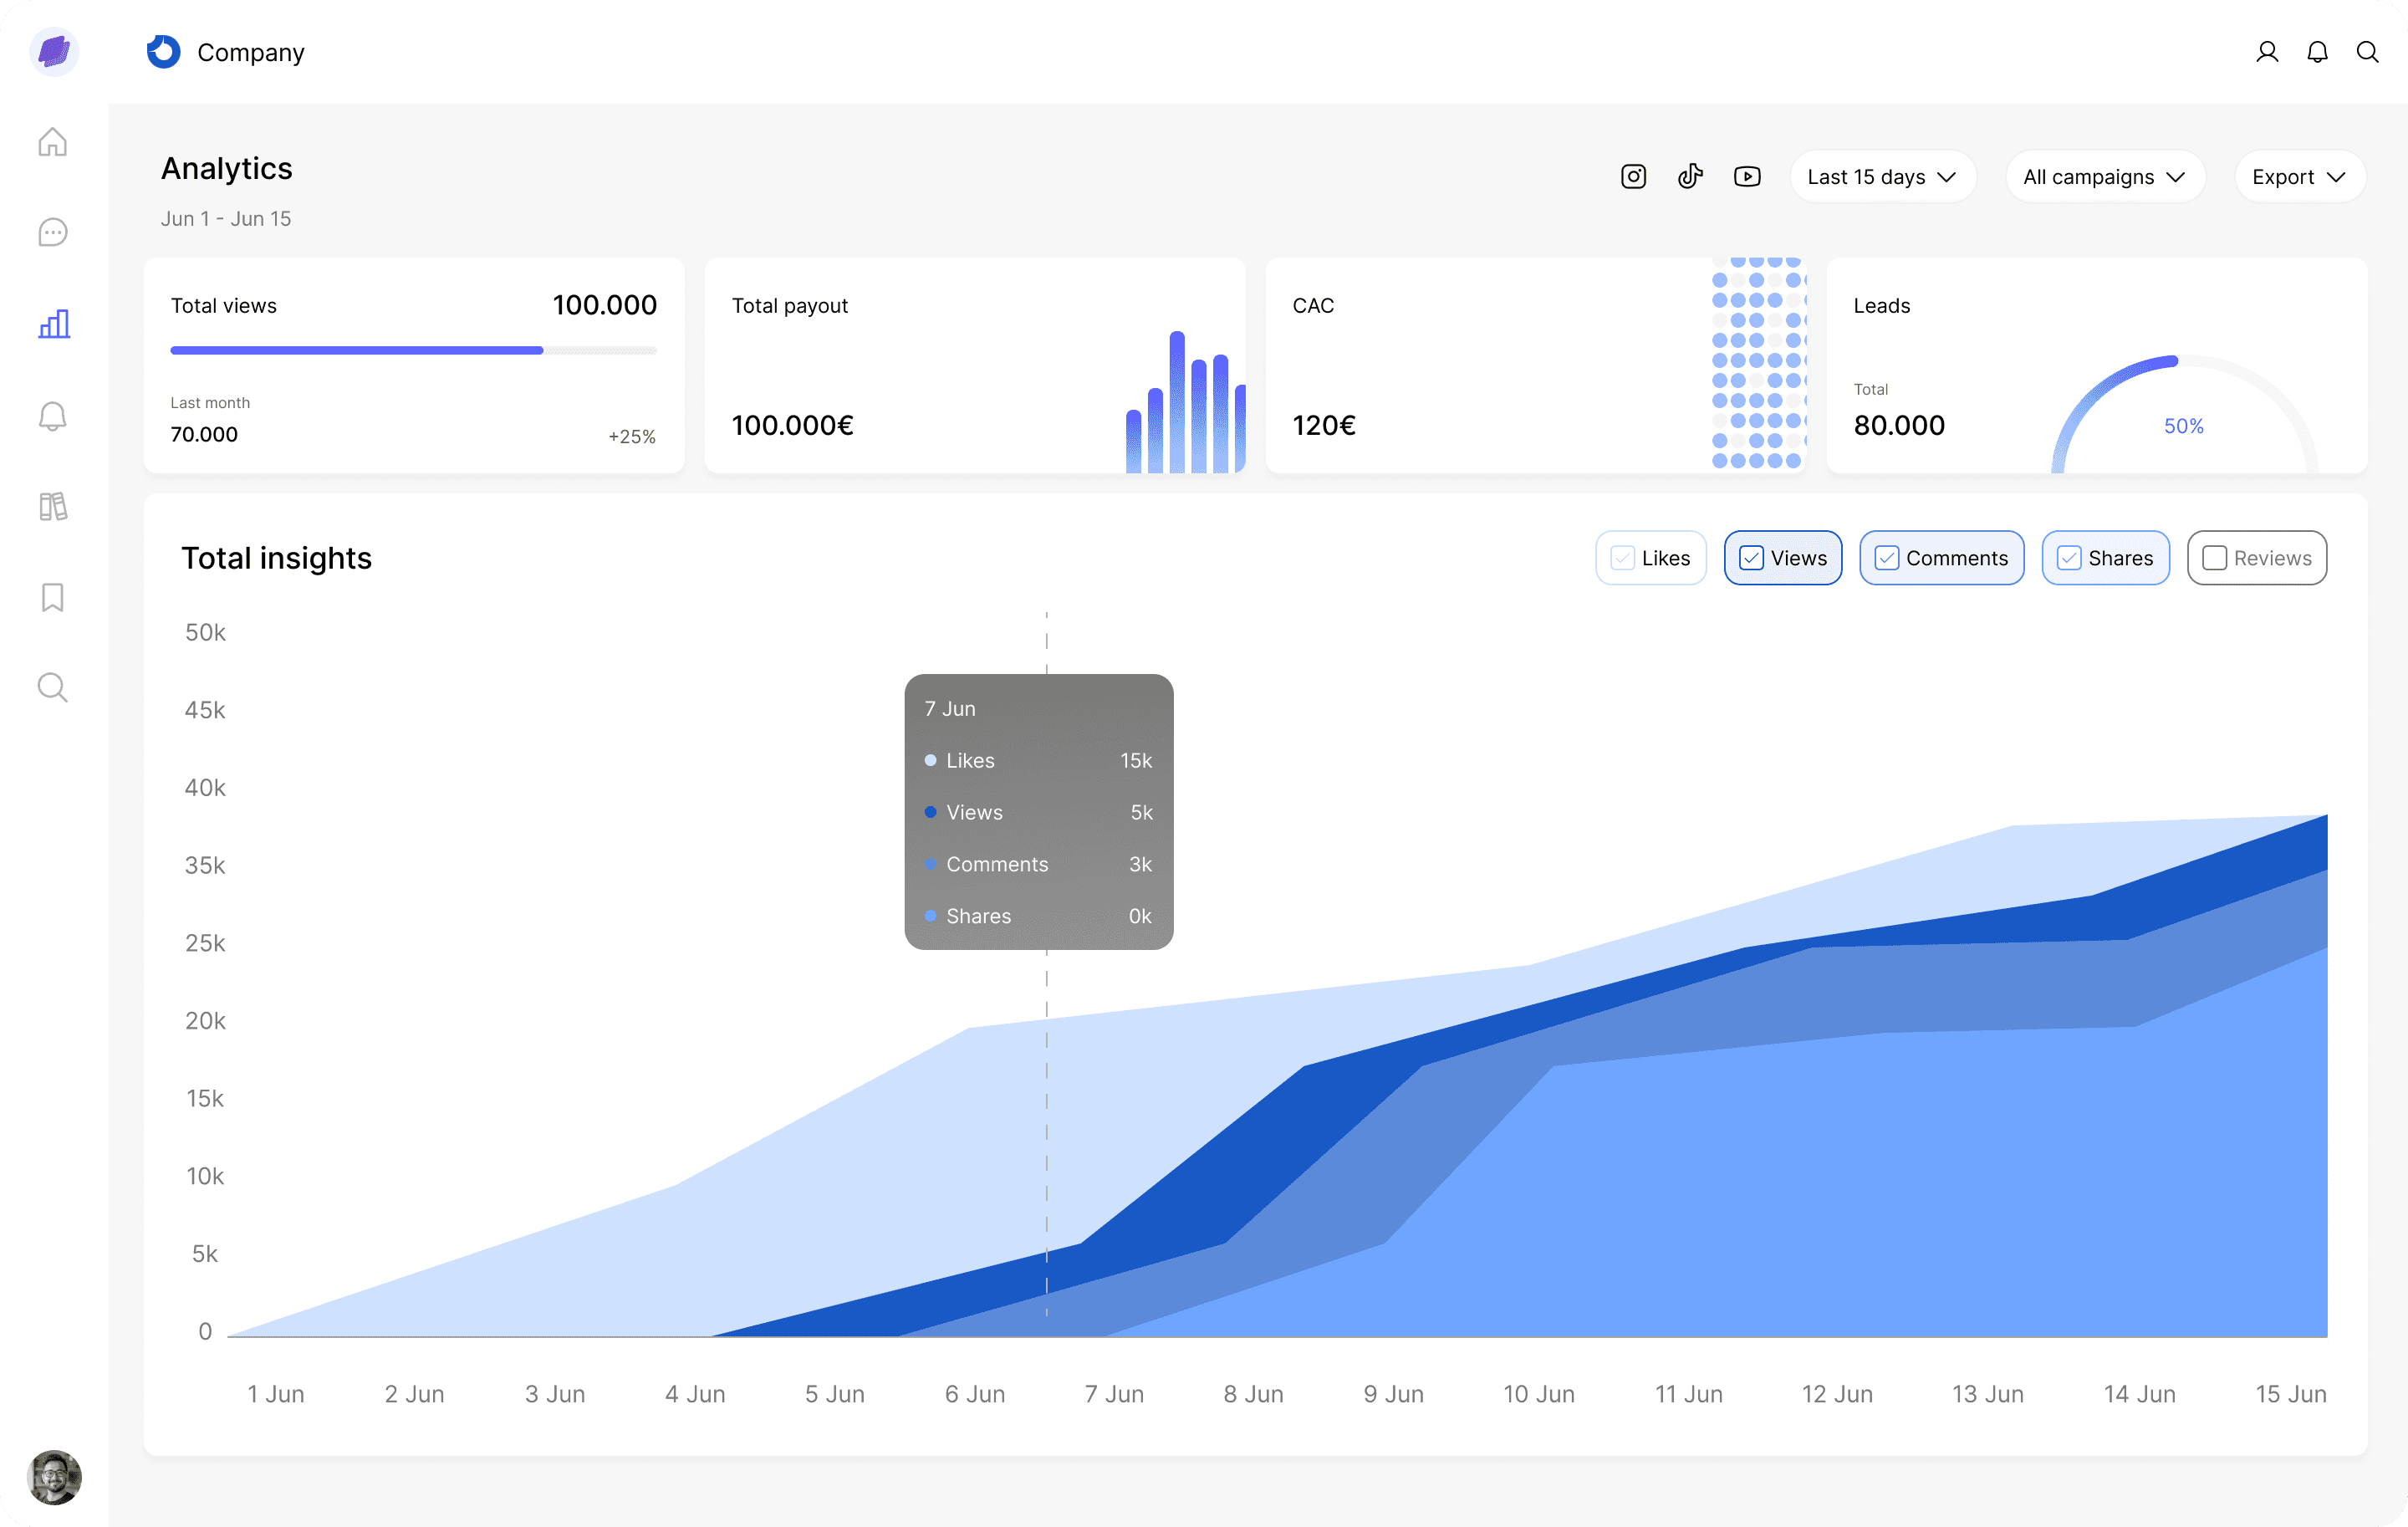Click the top header search icon

[x=2367, y=52]
